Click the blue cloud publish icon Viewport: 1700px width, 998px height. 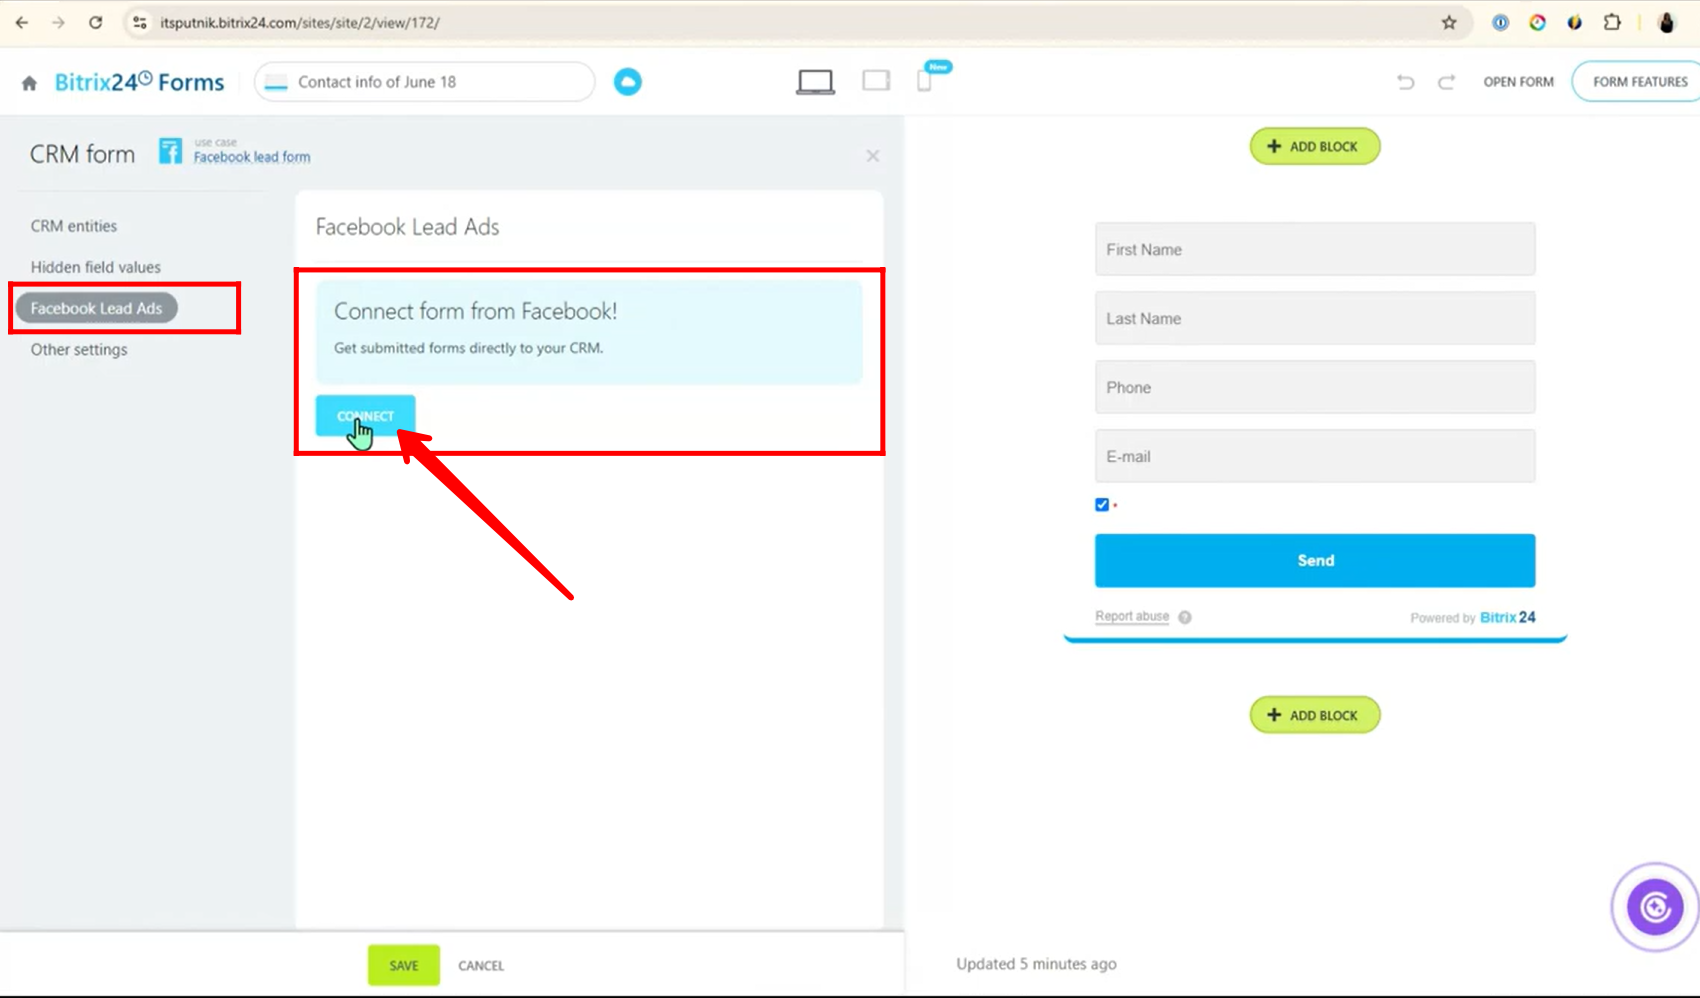tap(628, 82)
